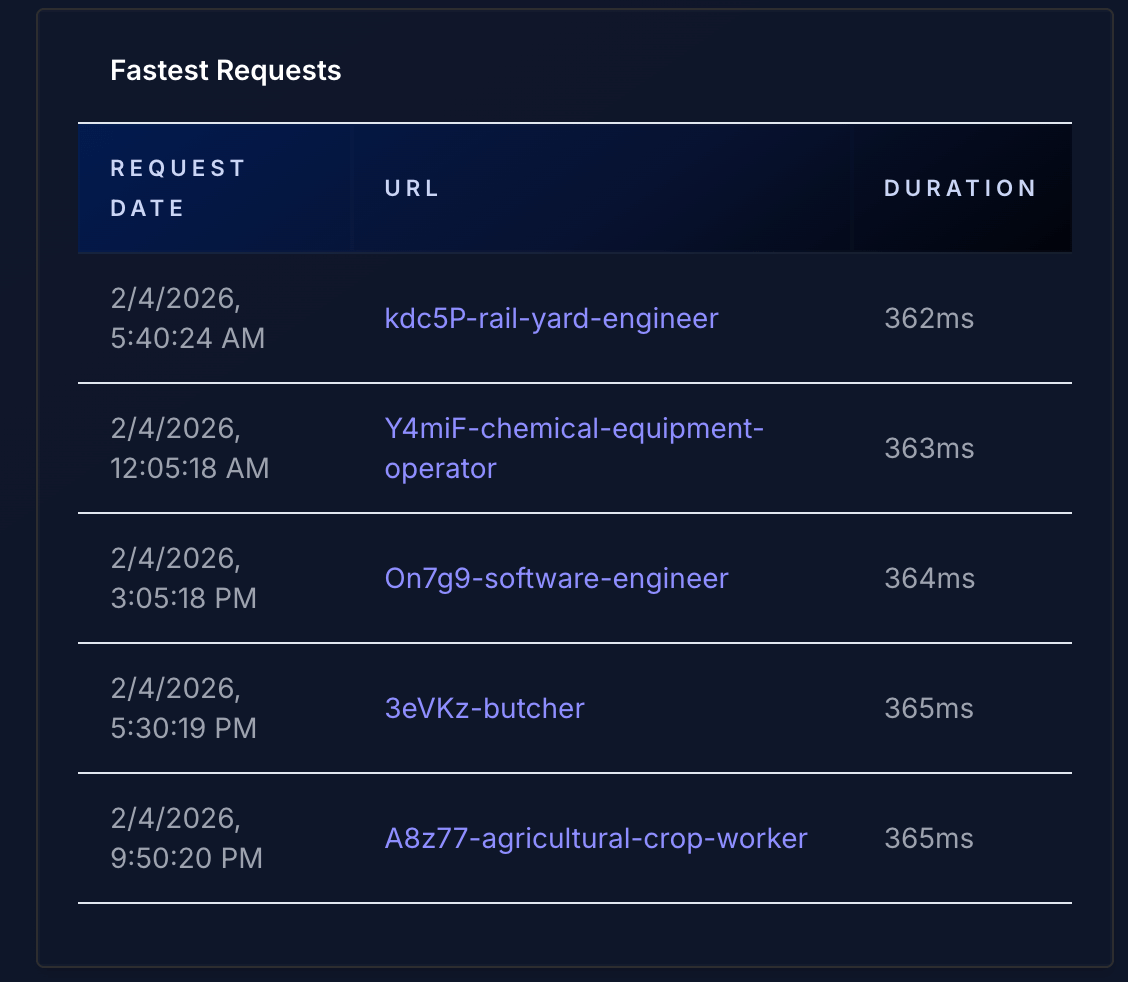
Task: Click the 3:05:18 PM request date
Action: pos(184,578)
